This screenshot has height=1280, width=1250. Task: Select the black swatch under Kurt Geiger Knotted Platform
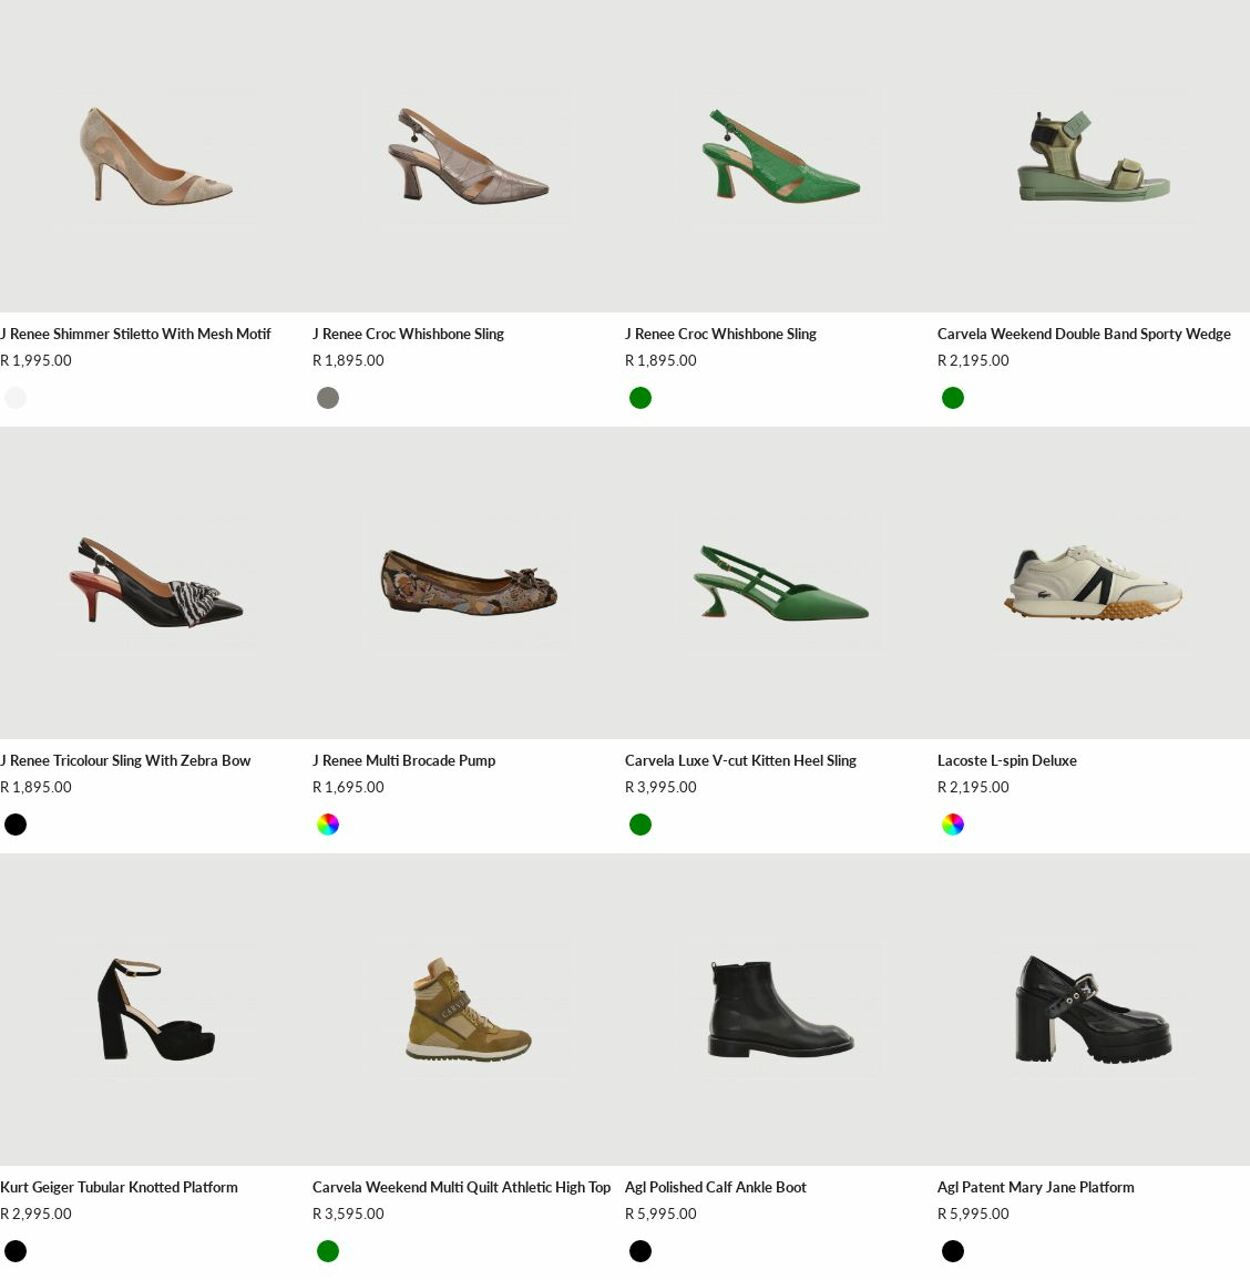click(15, 1251)
